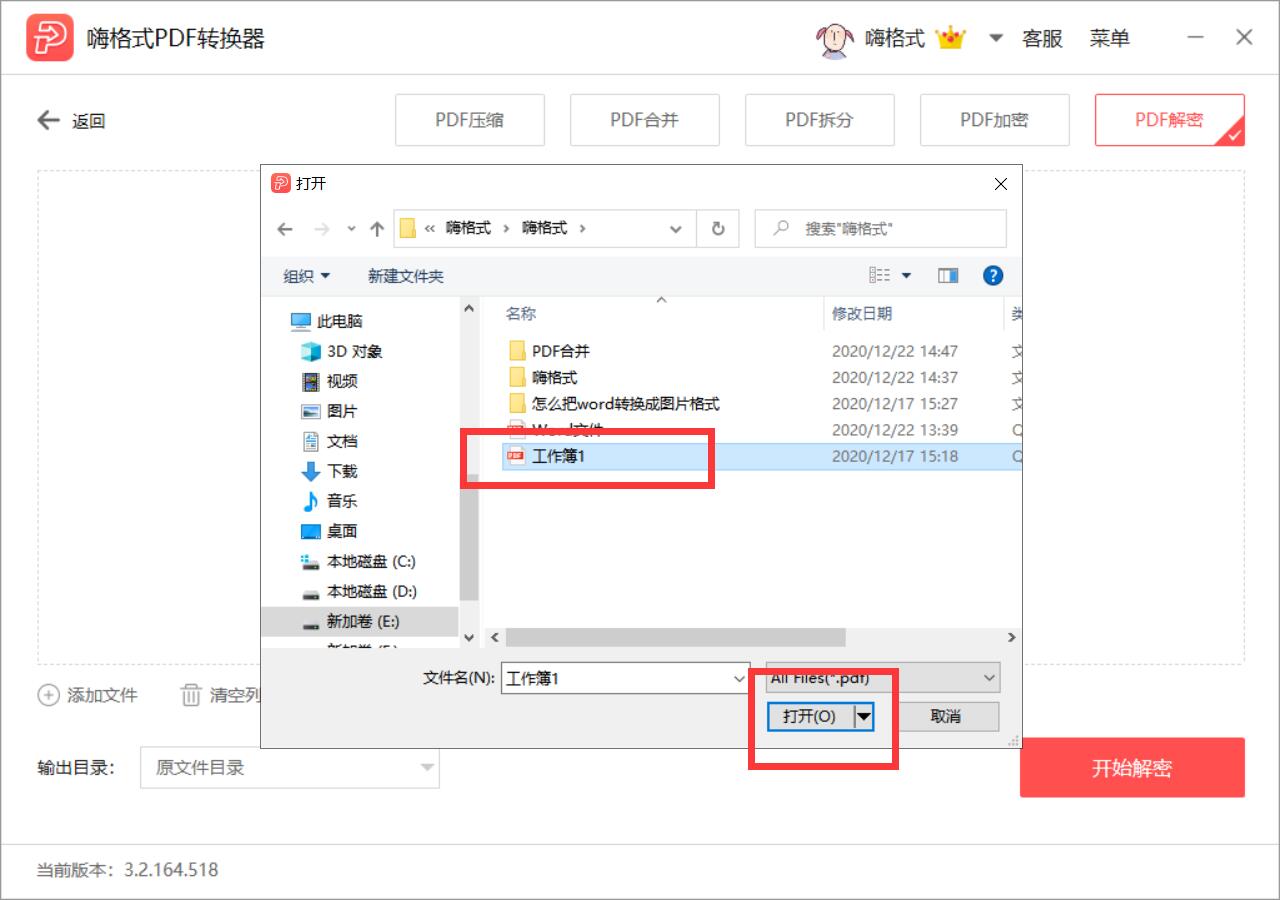Expand the 文件名 dropdown arrow
This screenshot has width=1280, height=900.
tap(739, 679)
